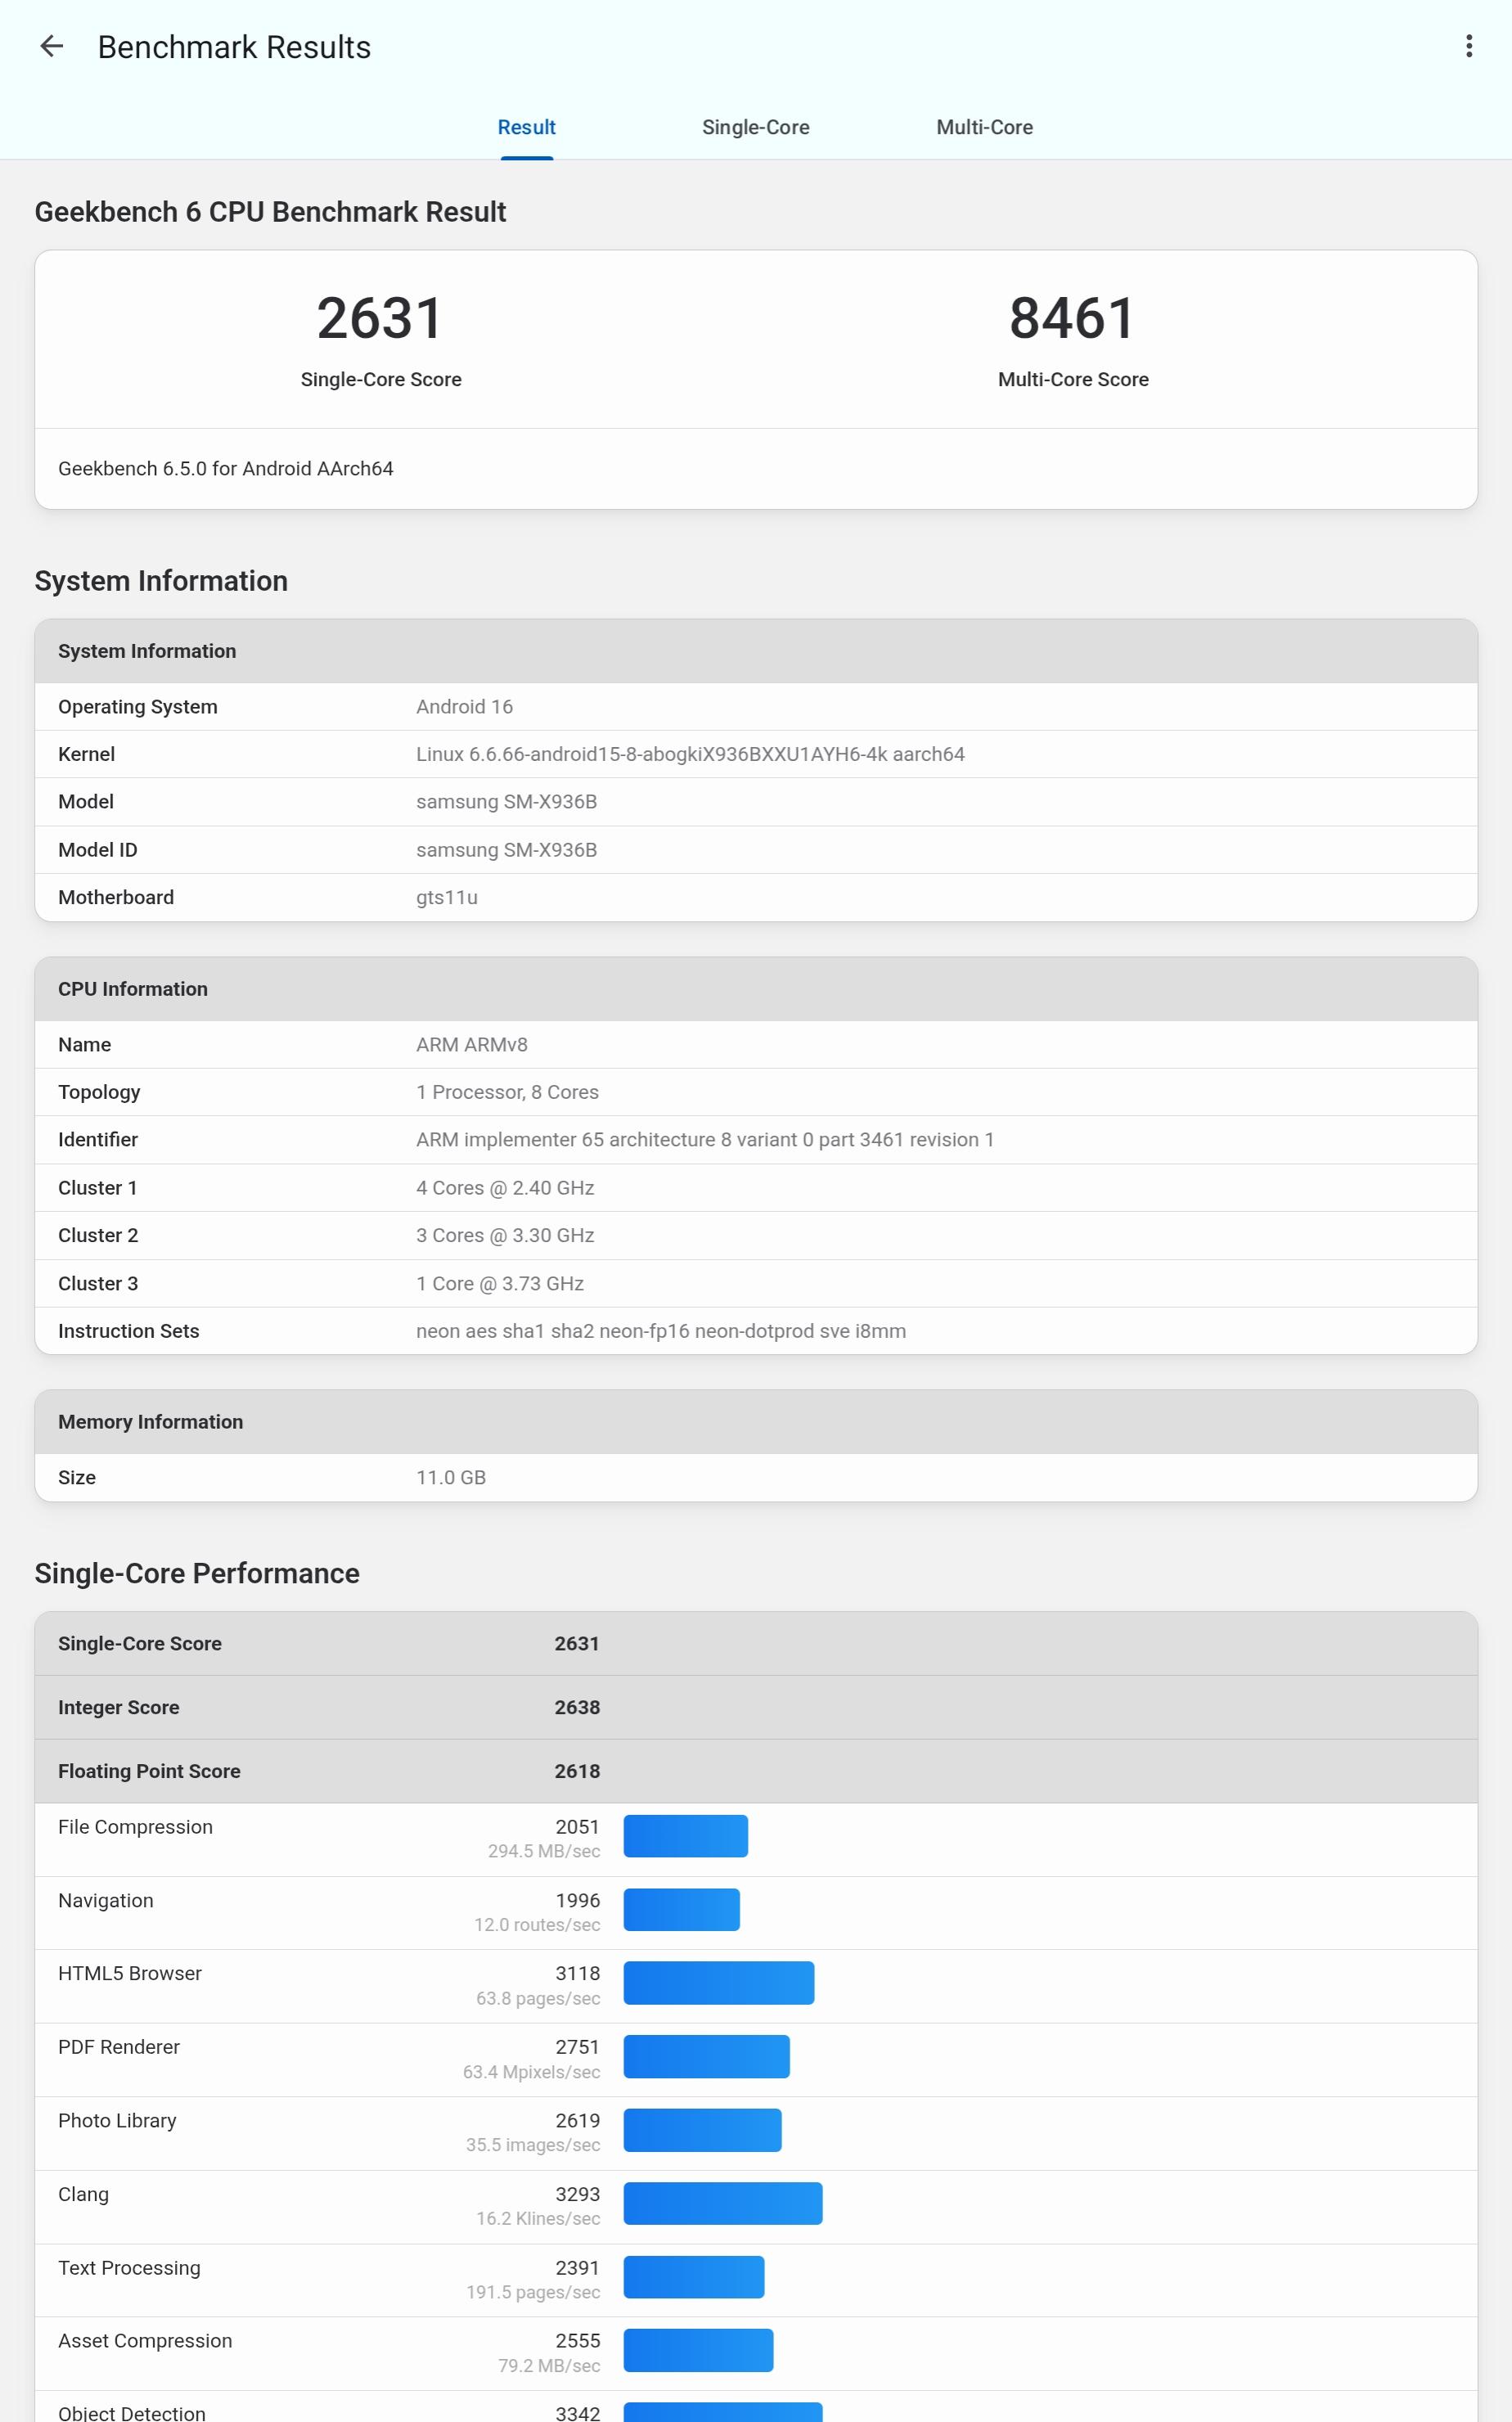Tap the back arrow icon
Viewport: 1512px width, 2422px height.
(x=51, y=47)
